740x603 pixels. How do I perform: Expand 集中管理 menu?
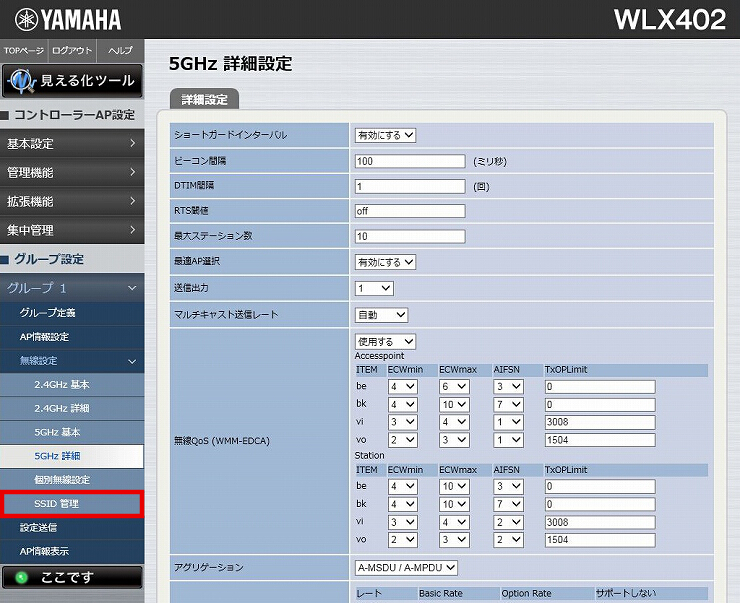tap(72, 230)
